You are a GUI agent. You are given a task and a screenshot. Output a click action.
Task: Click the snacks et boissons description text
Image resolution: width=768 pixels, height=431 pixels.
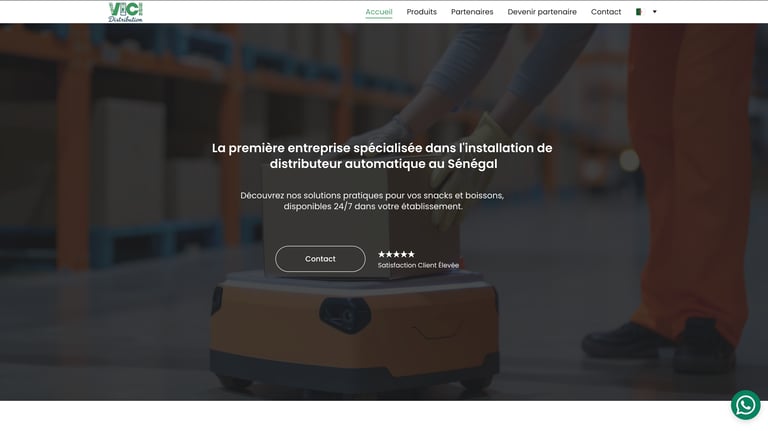click(372, 201)
